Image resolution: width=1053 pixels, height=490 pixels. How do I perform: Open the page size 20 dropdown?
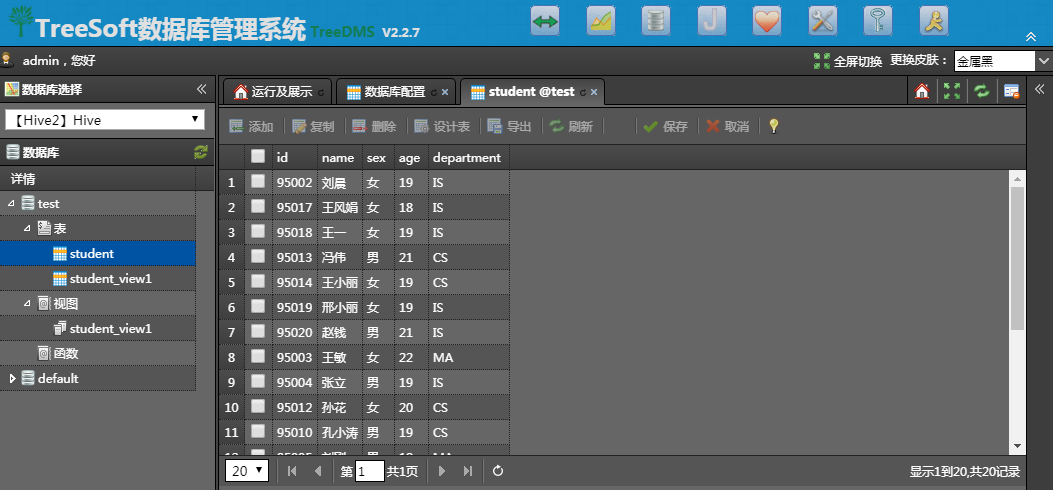(x=246, y=471)
